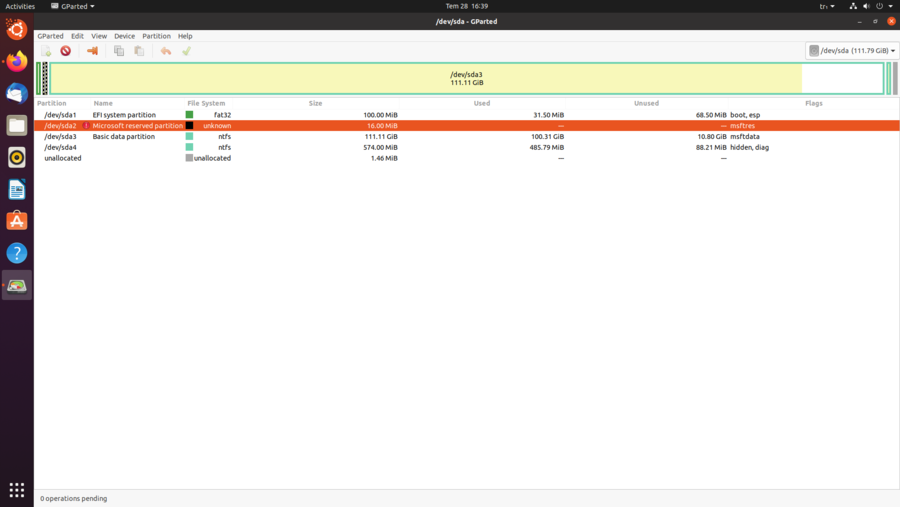
Task: Click the network icon in the top bar
Action: [853, 6]
